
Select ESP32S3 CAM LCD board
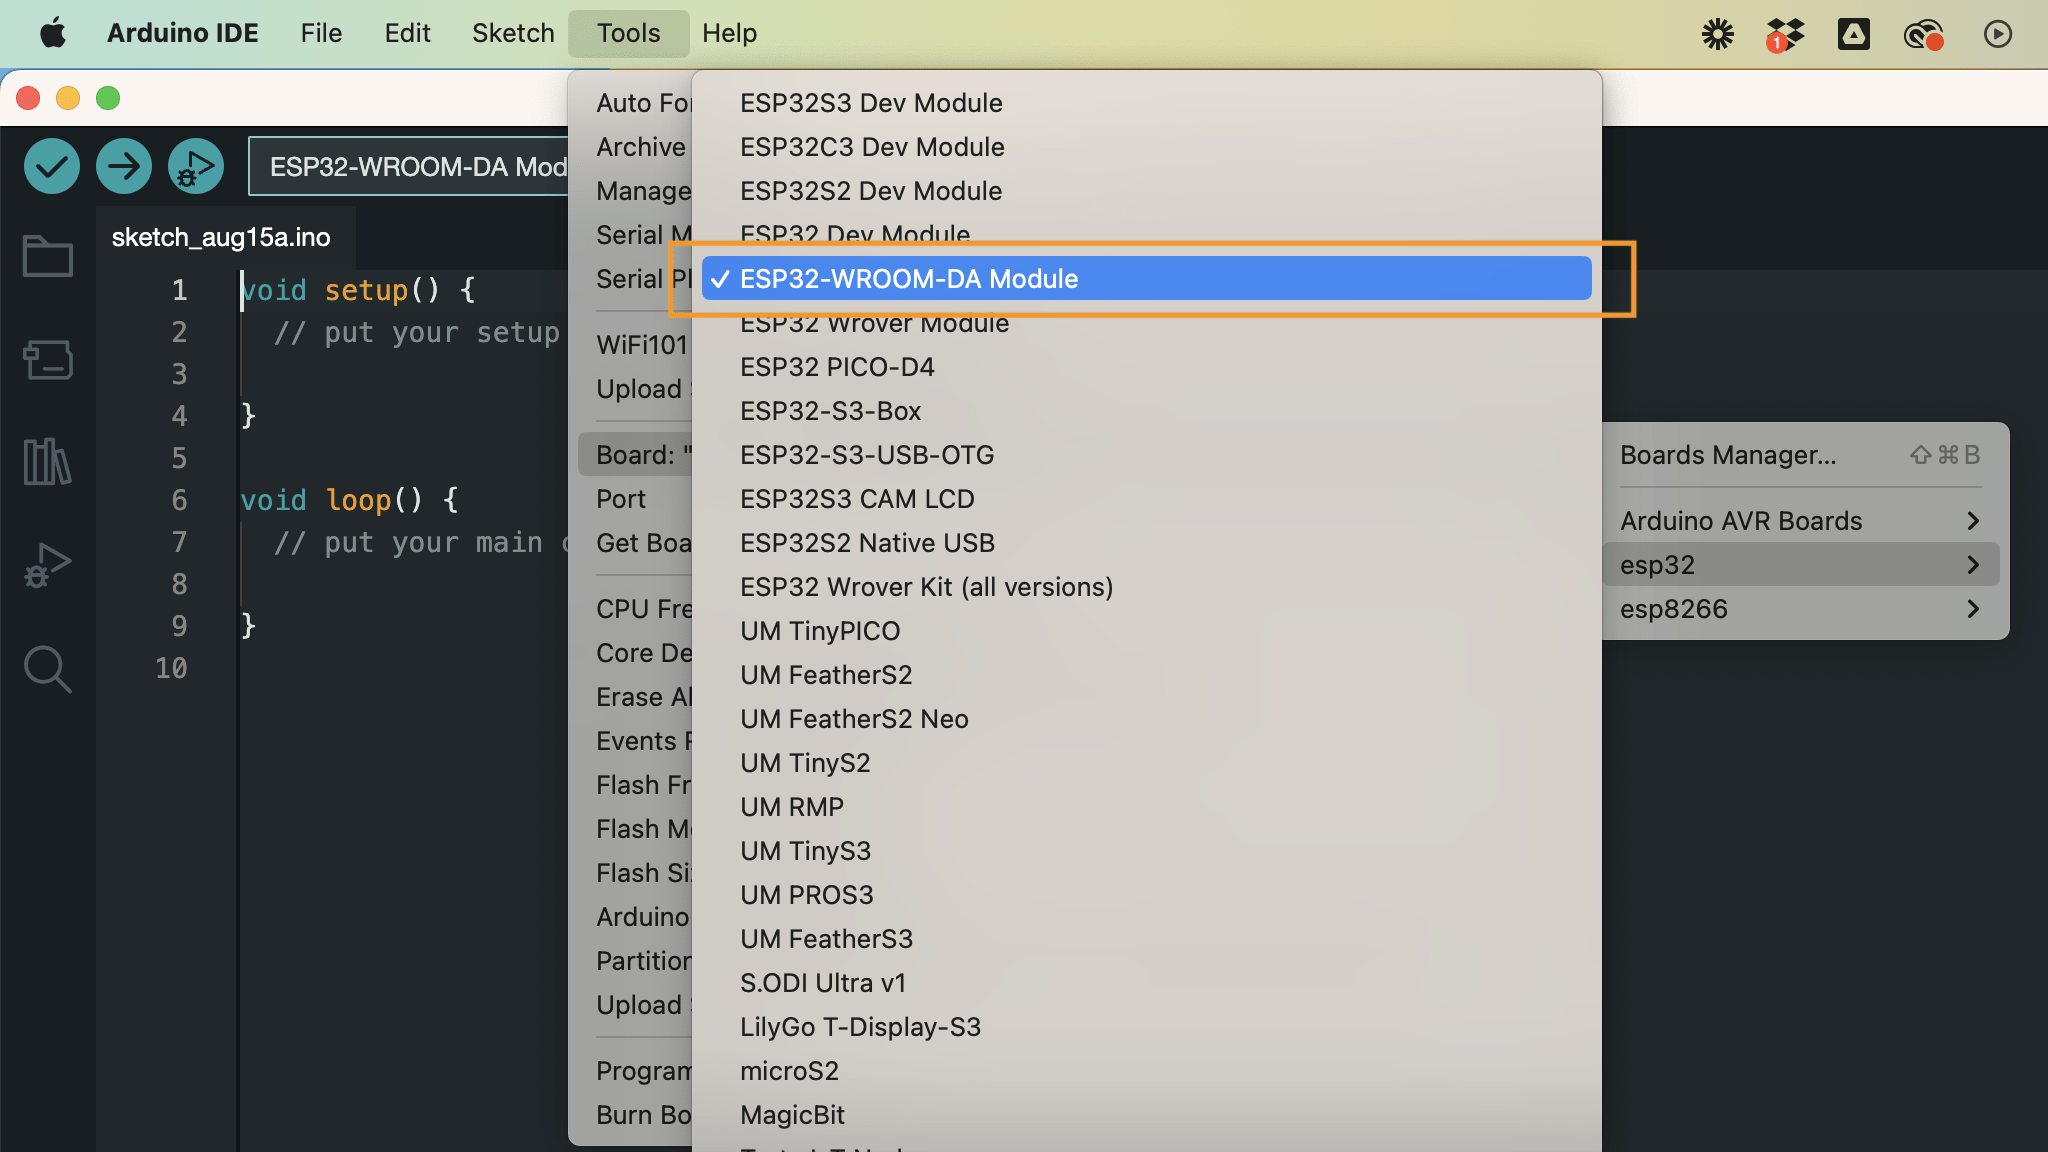[1146, 499]
